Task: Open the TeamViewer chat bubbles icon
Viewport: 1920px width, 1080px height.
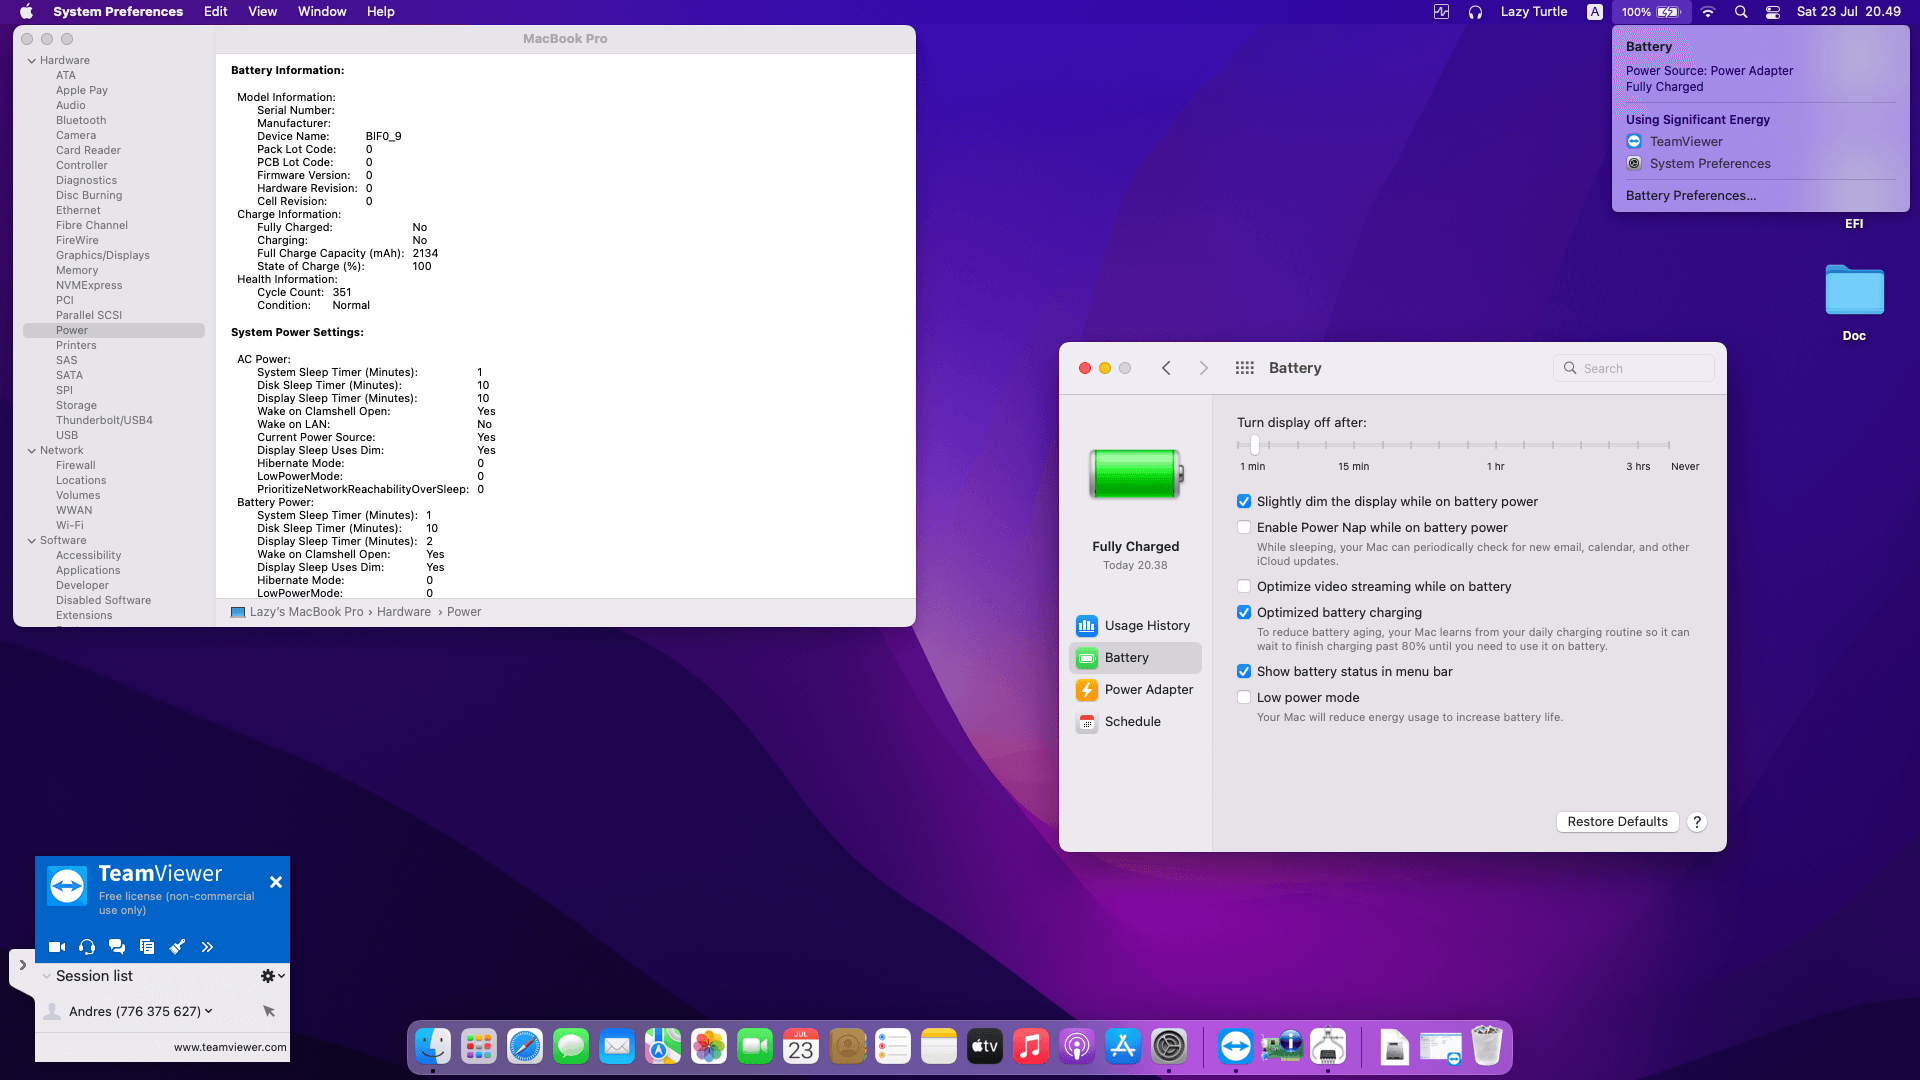Action: tap(117, 947)
